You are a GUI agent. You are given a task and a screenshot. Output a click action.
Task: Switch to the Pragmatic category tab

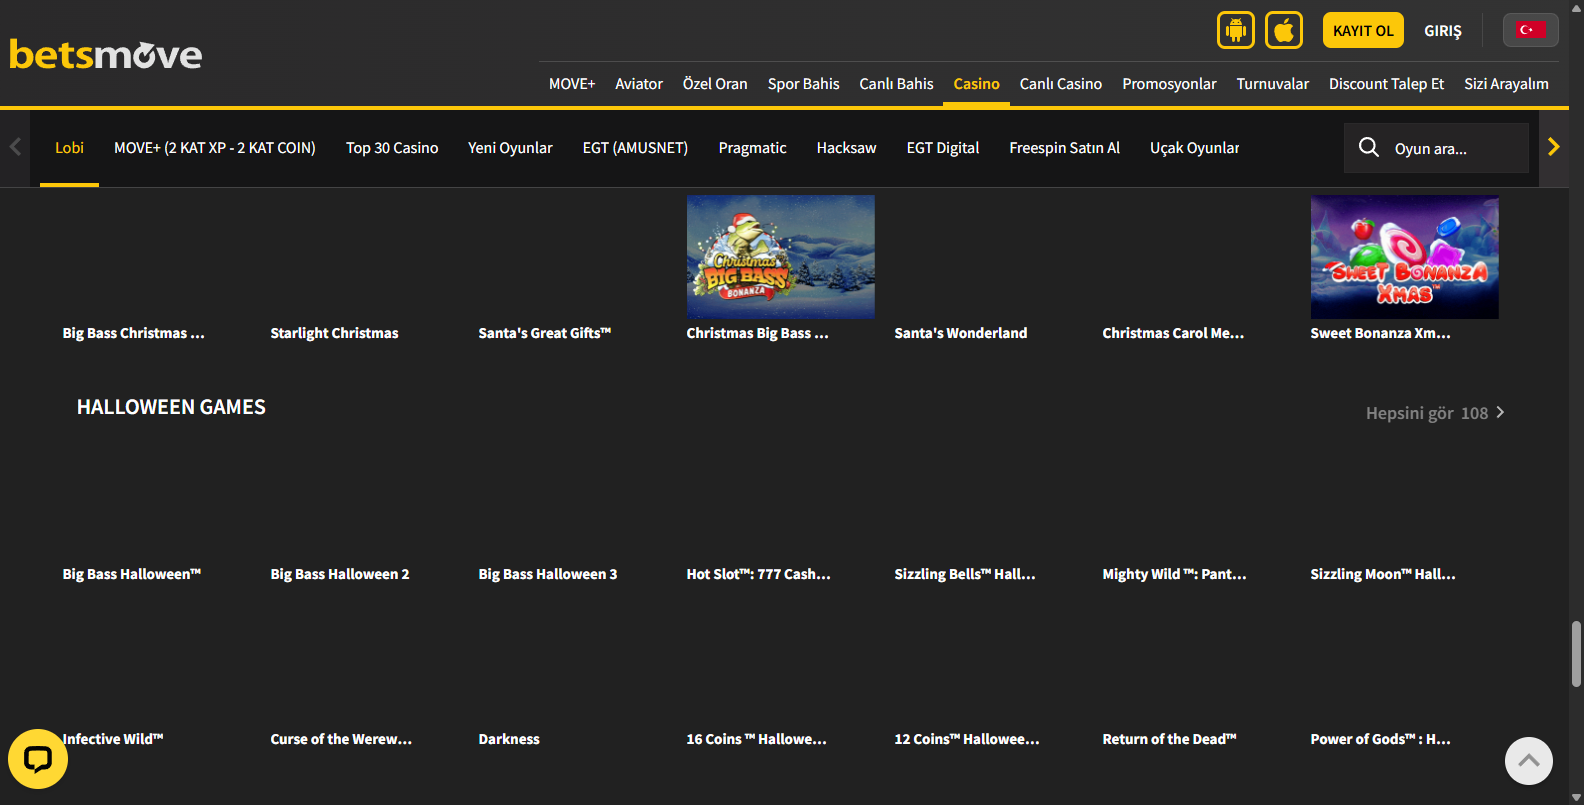point(752,148)
